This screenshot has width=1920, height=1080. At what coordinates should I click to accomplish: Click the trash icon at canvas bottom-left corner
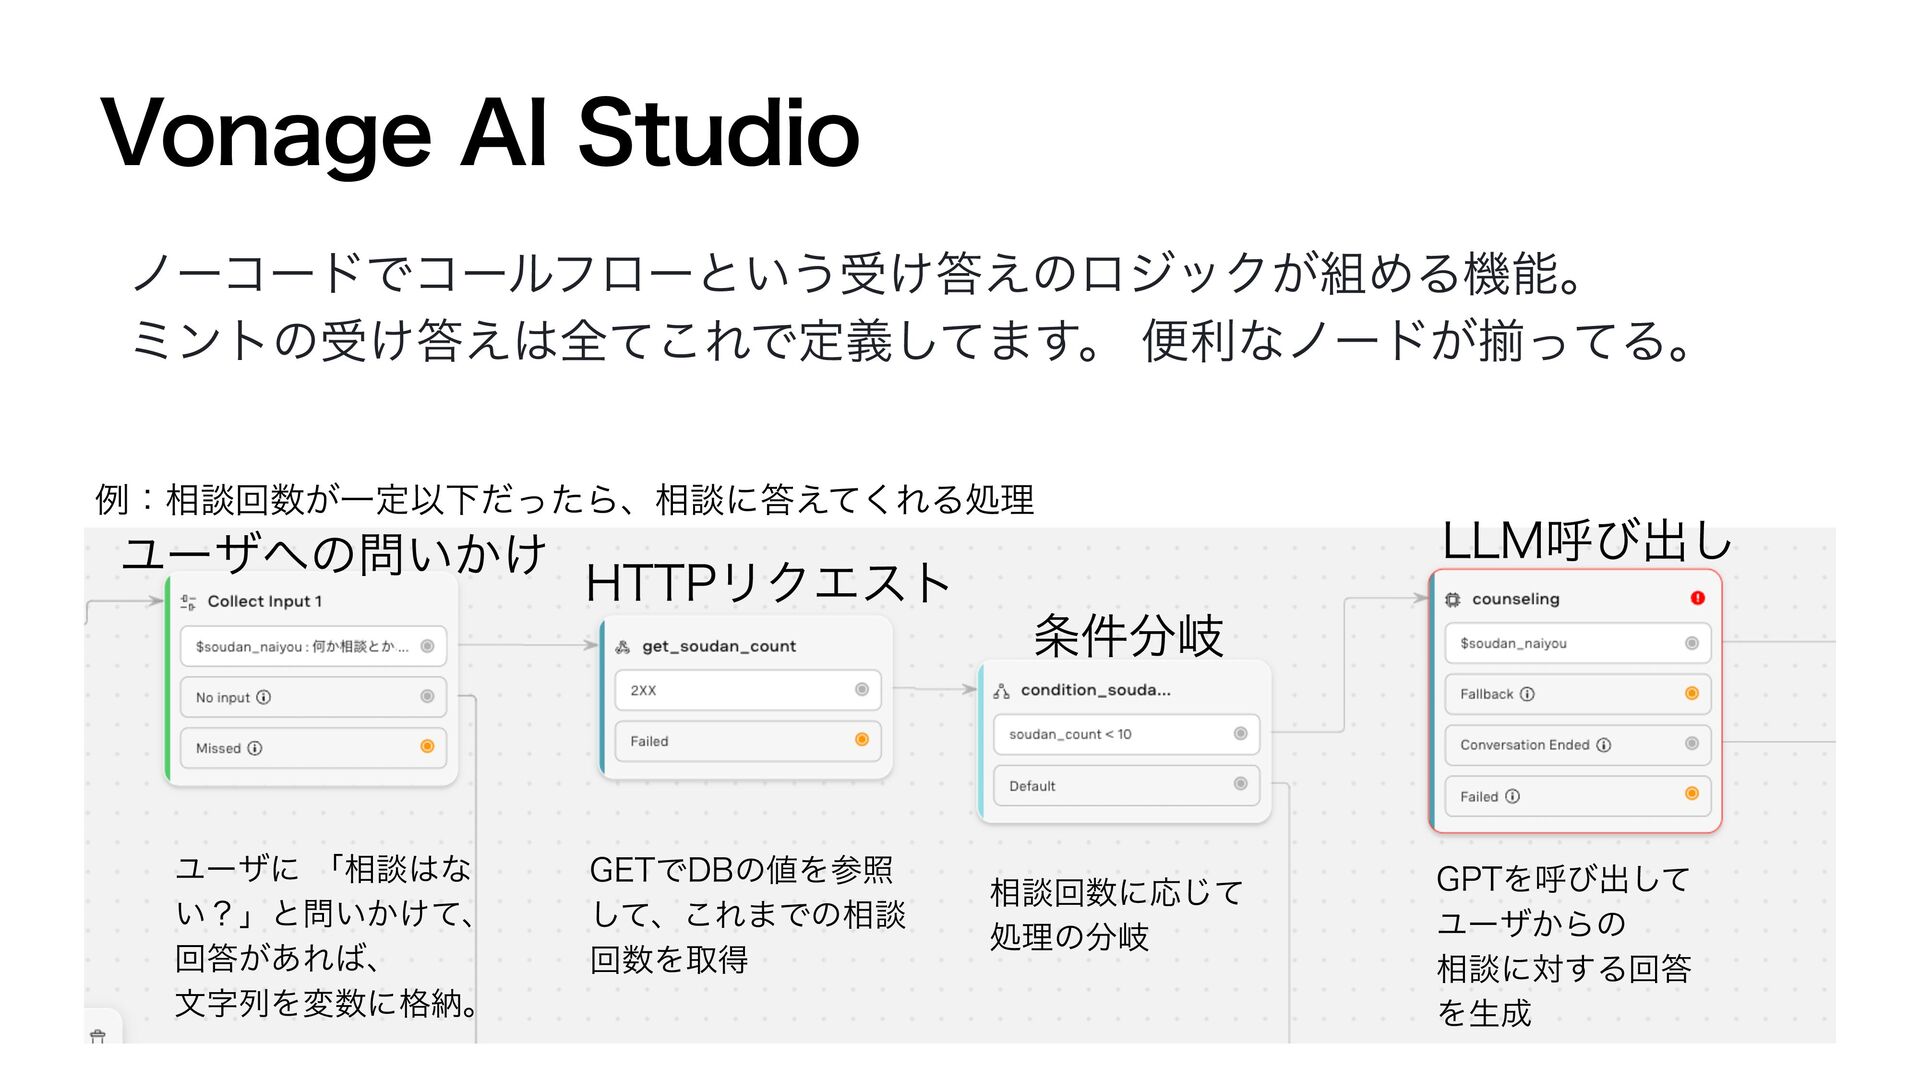98,1036
